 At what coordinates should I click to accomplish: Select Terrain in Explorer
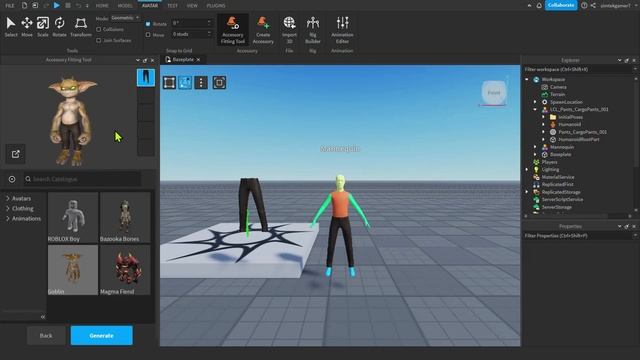557,94
